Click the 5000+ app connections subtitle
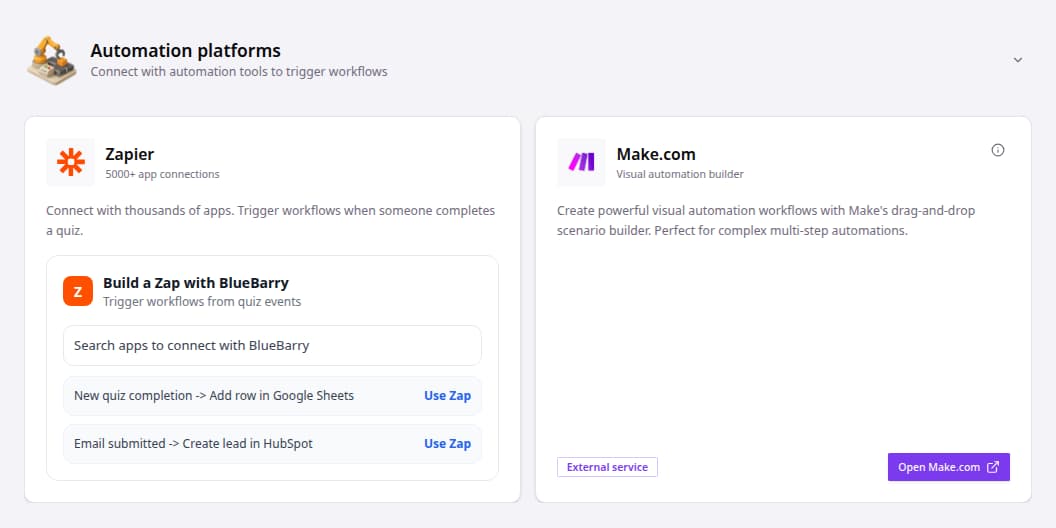Image resolution: width=1056 pixels, height=528 pixels. (x=162, y=174)
